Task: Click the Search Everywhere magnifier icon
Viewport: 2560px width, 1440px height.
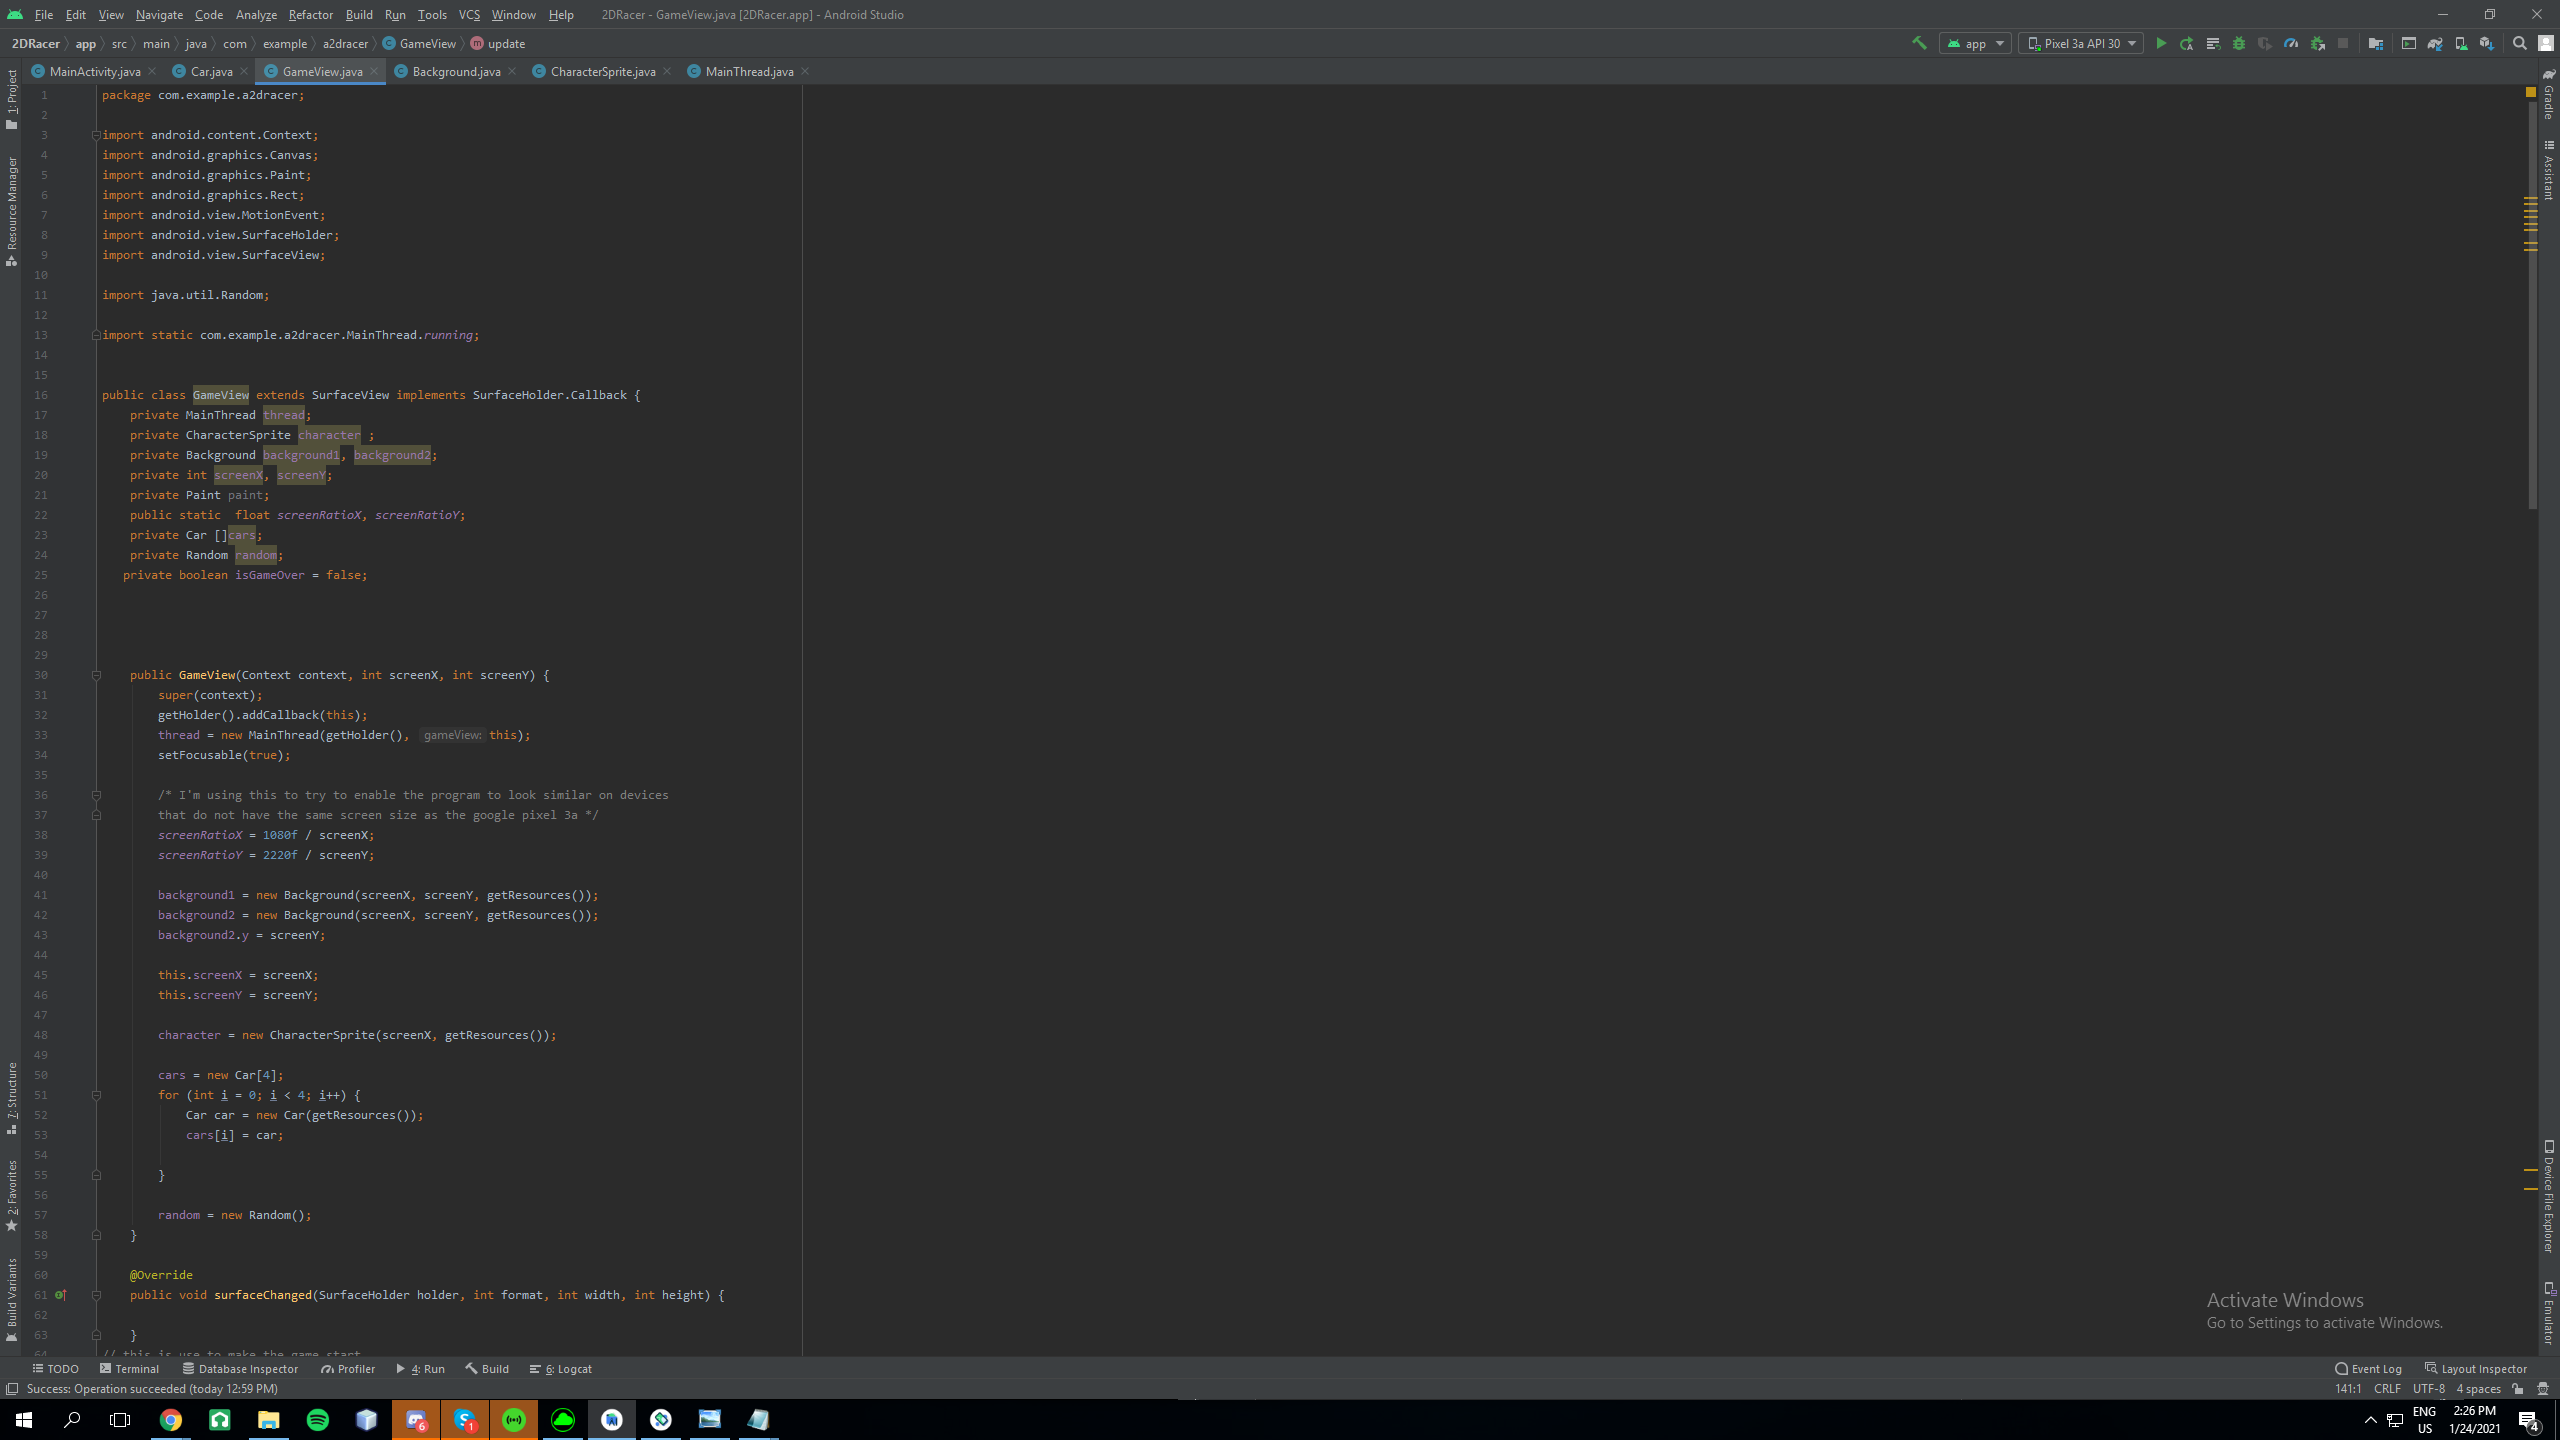Action: tap(2520, 43)
